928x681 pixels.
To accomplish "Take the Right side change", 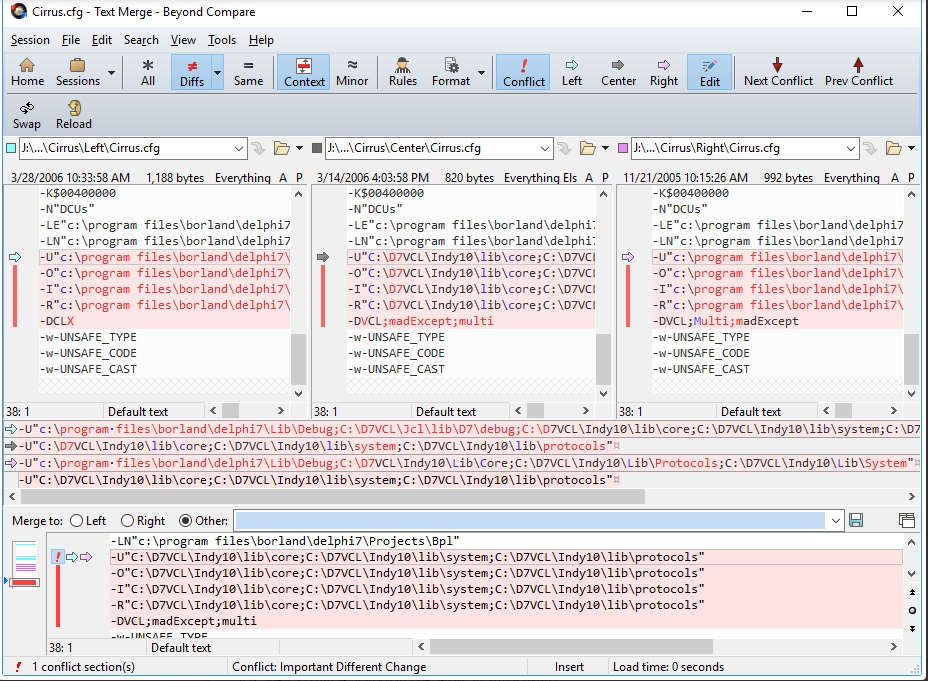I will click(x=664, y=72).
